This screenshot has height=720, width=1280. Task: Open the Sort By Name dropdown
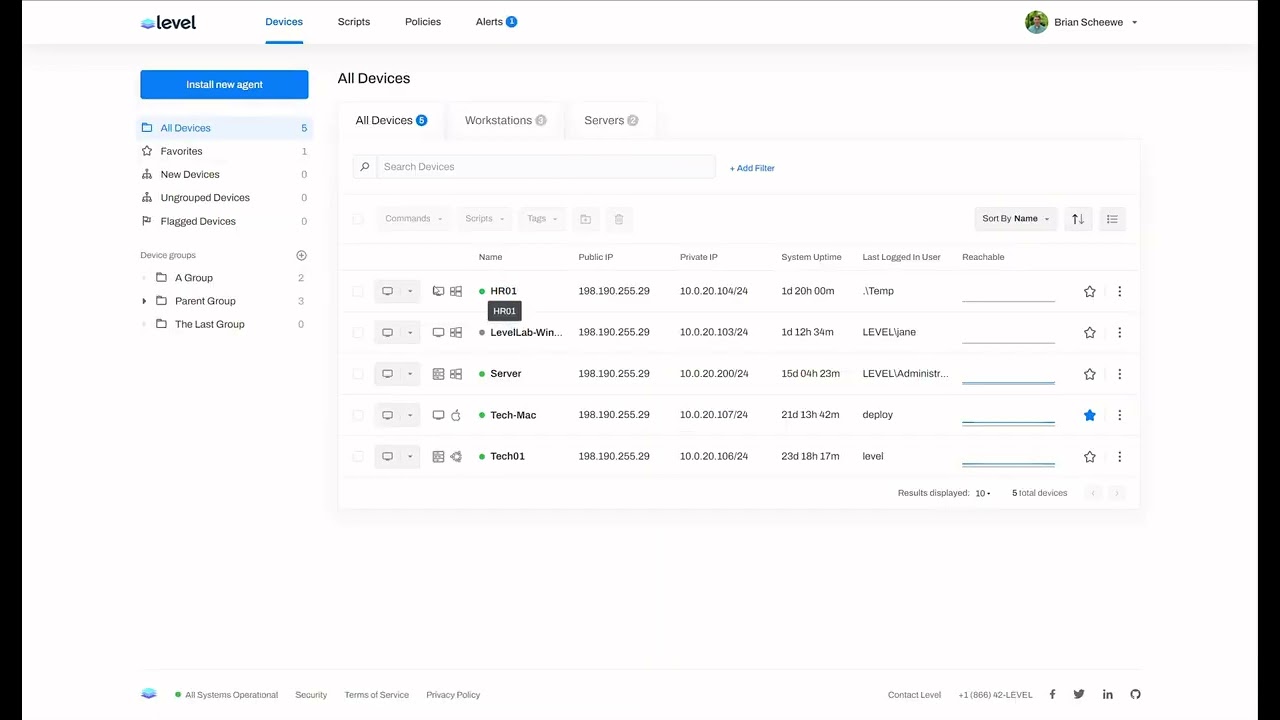(1016, 219)
